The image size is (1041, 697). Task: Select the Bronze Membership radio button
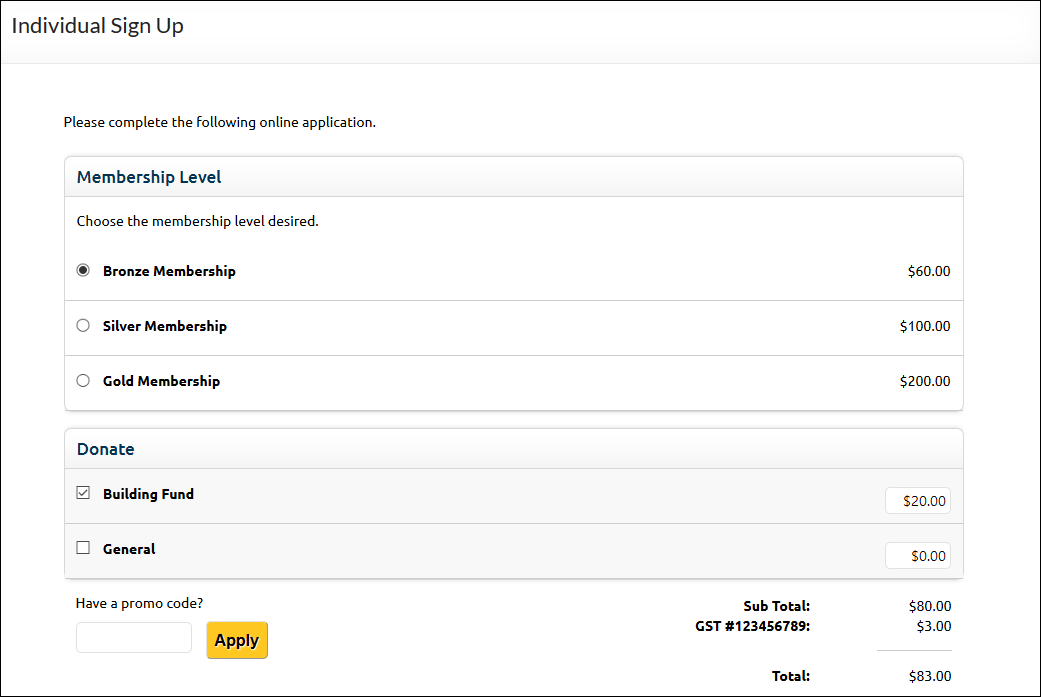click(83, 271)
